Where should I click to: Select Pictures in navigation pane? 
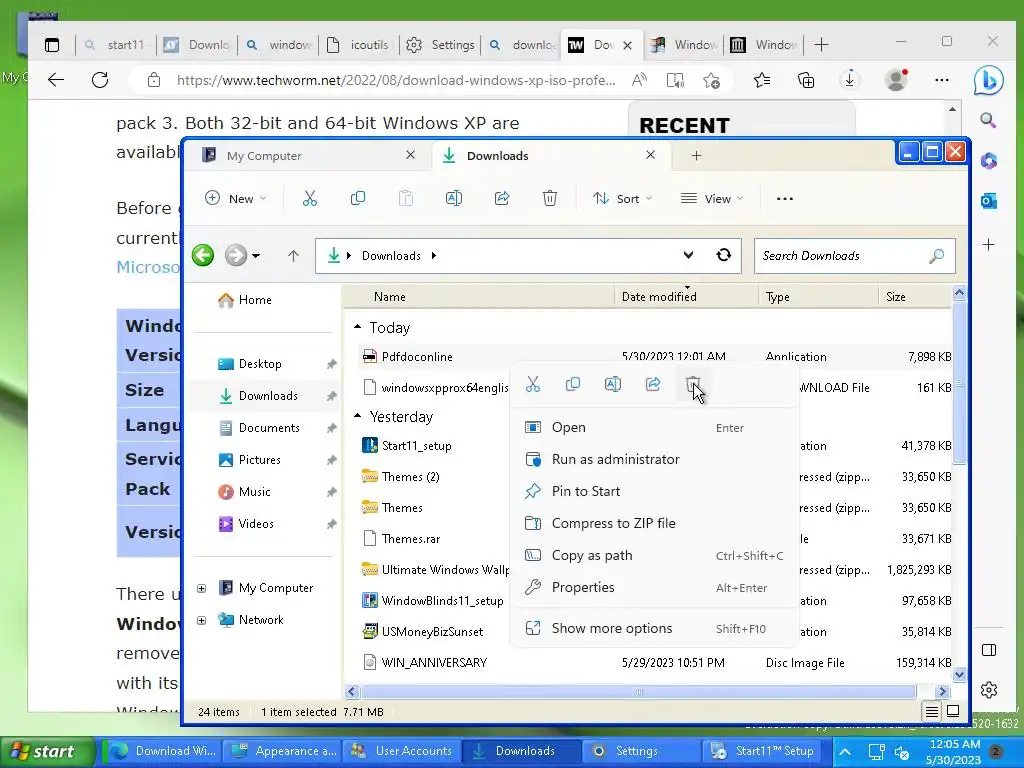261,460
